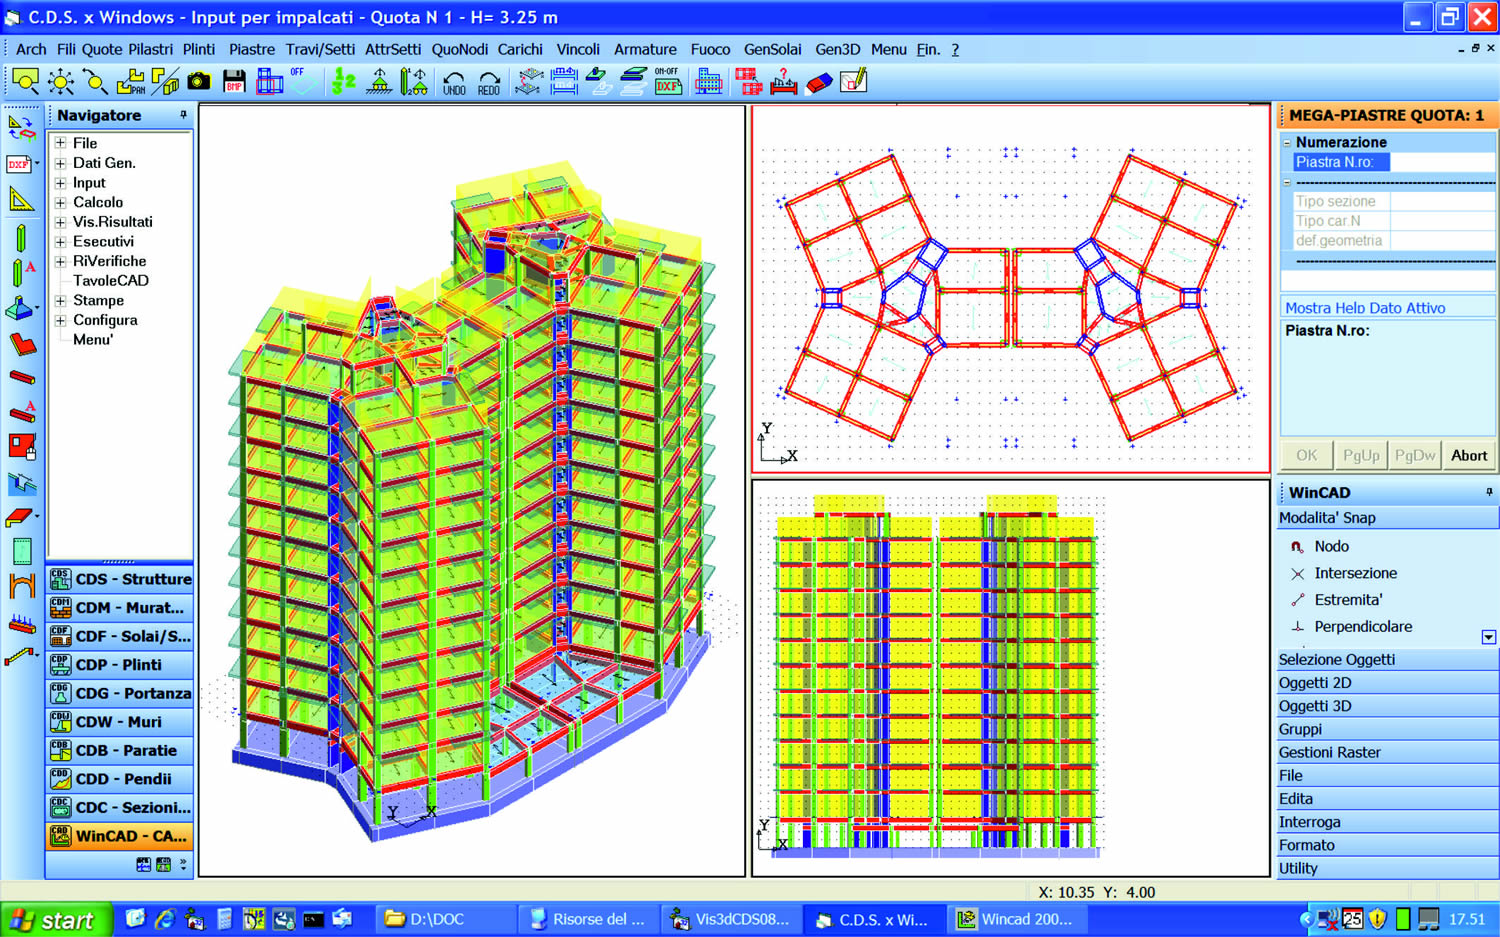Image resolution: width=1500 pixels, height=937 pixels.
Task: Expand the Dati Gen. tree node
Action: point(61,163)
